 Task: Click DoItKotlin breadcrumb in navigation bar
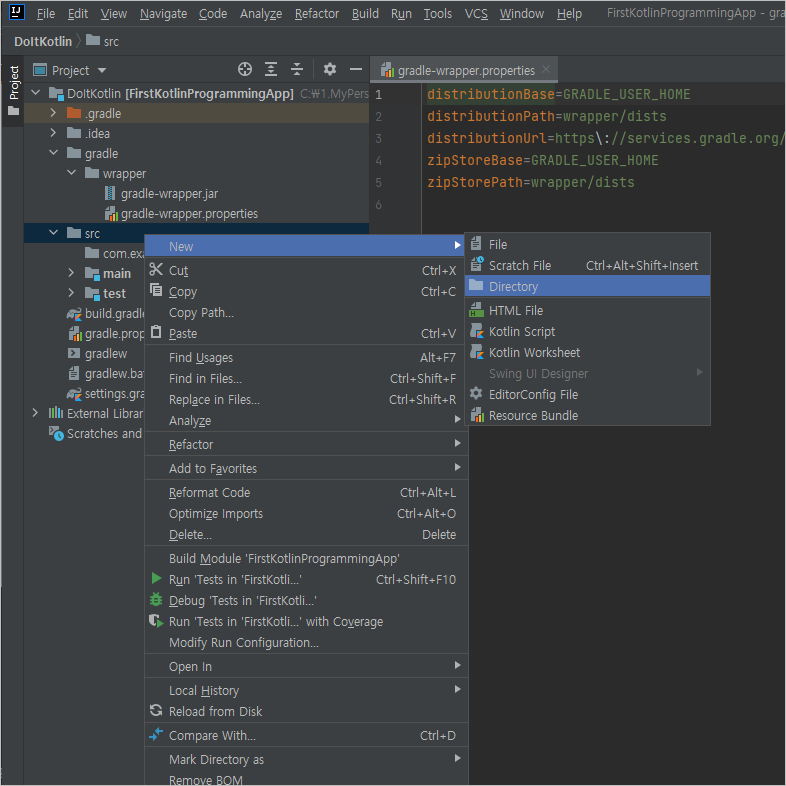(43, 42)
